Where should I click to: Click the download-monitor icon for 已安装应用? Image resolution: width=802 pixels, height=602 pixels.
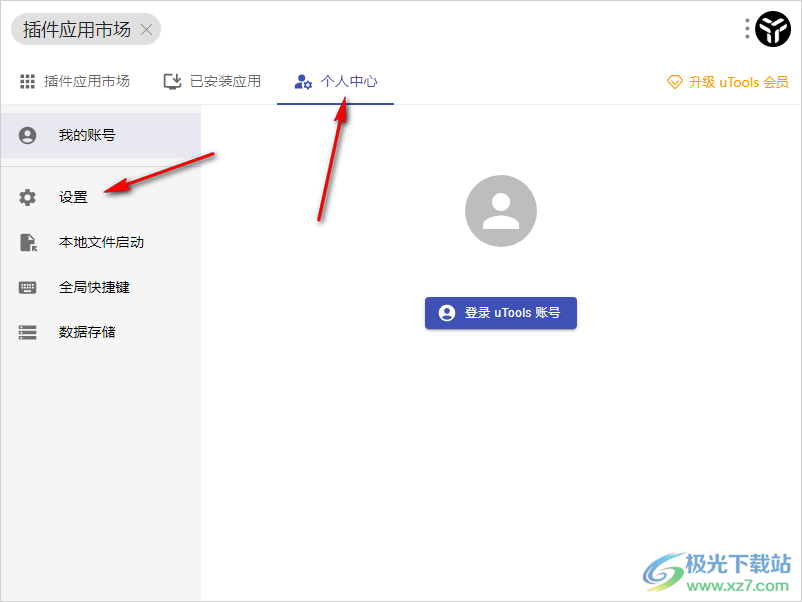172,81
